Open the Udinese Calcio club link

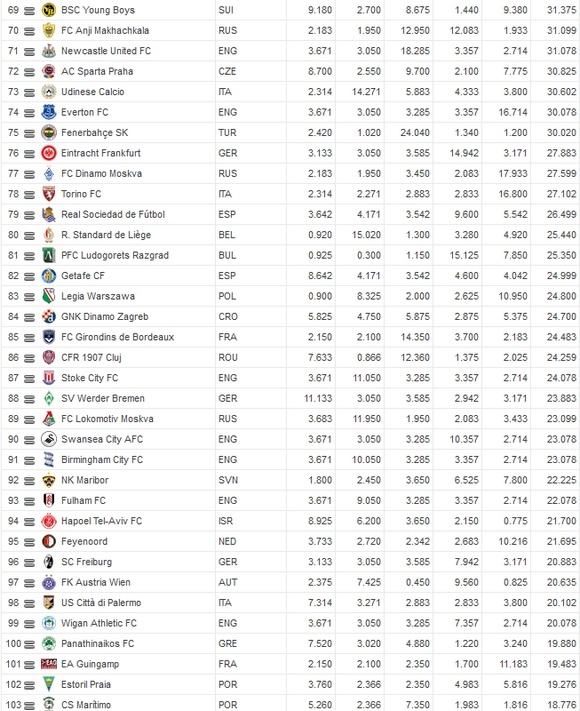point(93,92)
